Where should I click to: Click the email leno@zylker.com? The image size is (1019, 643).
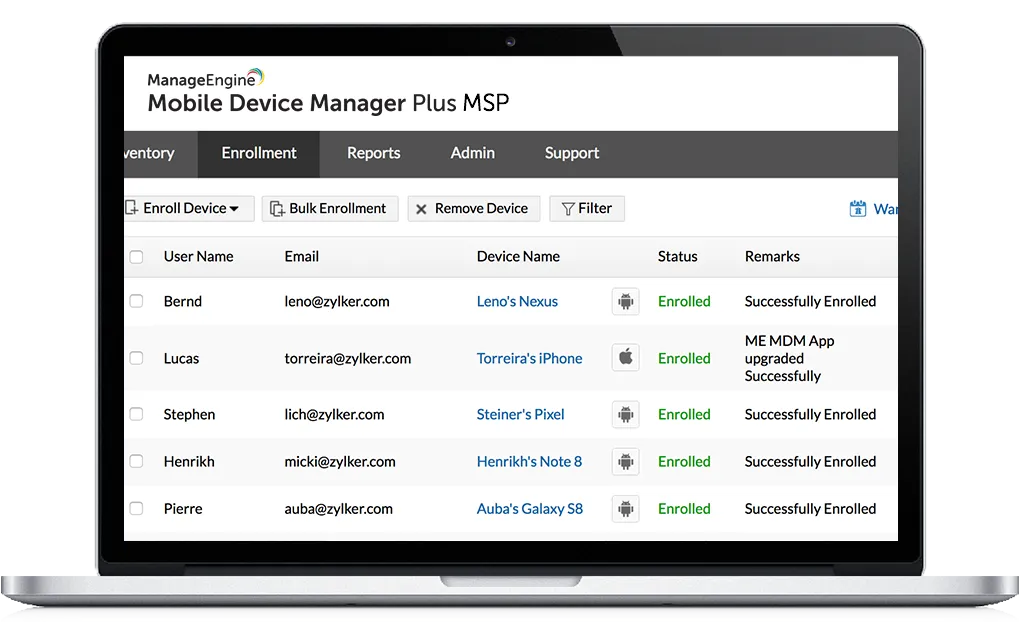click(x=337, y=302)
